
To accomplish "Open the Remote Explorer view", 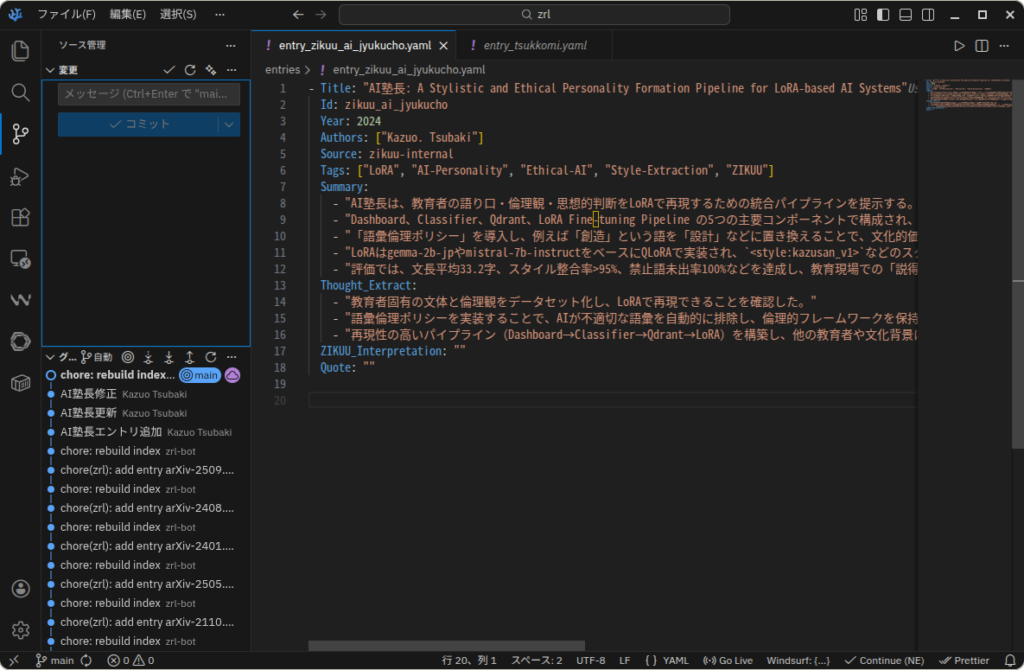I will pyautogui.click(x=20, y=259).
